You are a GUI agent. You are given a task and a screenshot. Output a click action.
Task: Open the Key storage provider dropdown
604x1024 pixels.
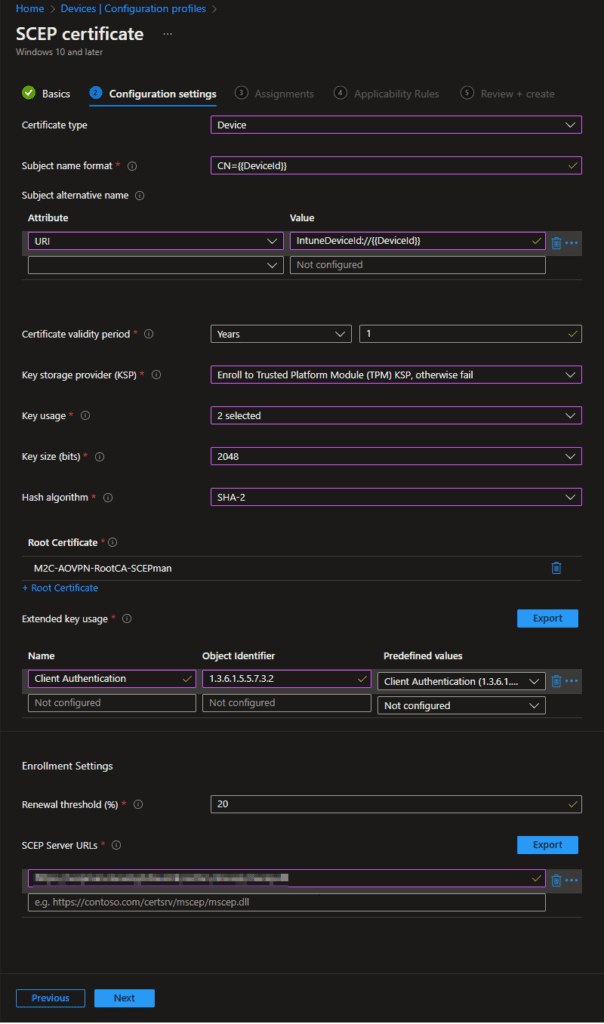396,375
